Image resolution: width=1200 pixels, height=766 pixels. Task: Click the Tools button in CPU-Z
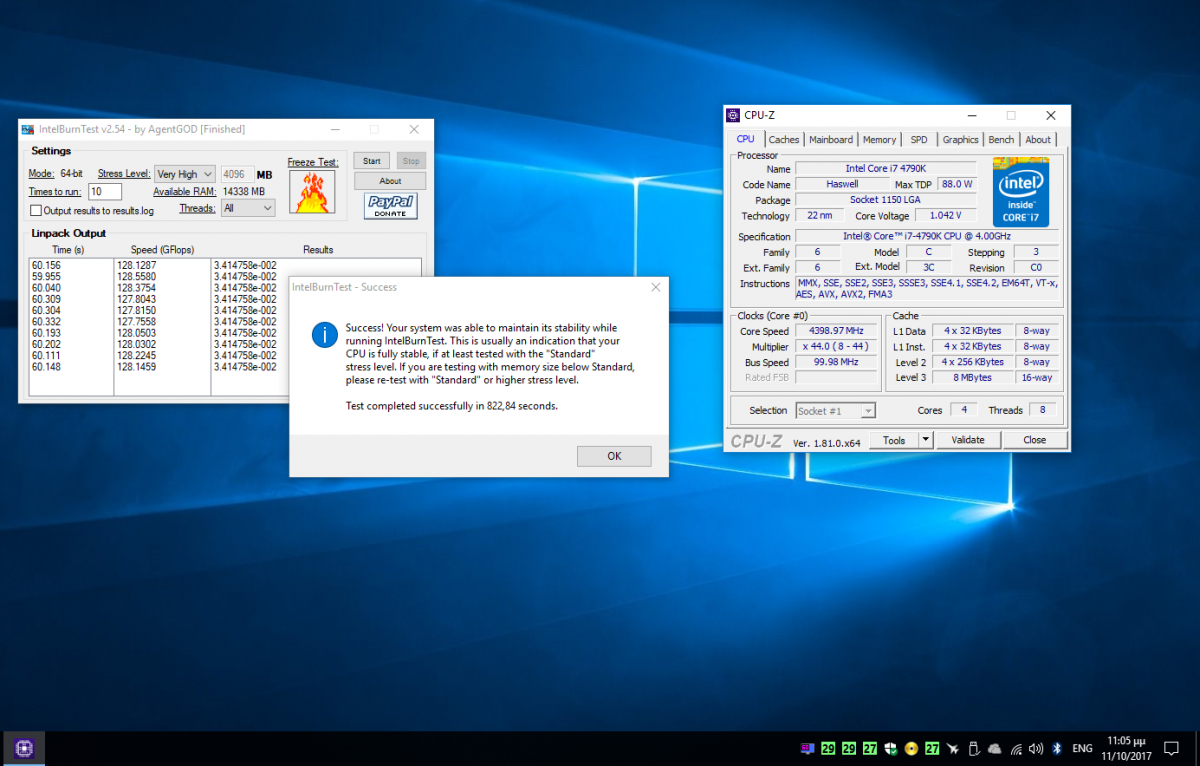pos(894,440)
